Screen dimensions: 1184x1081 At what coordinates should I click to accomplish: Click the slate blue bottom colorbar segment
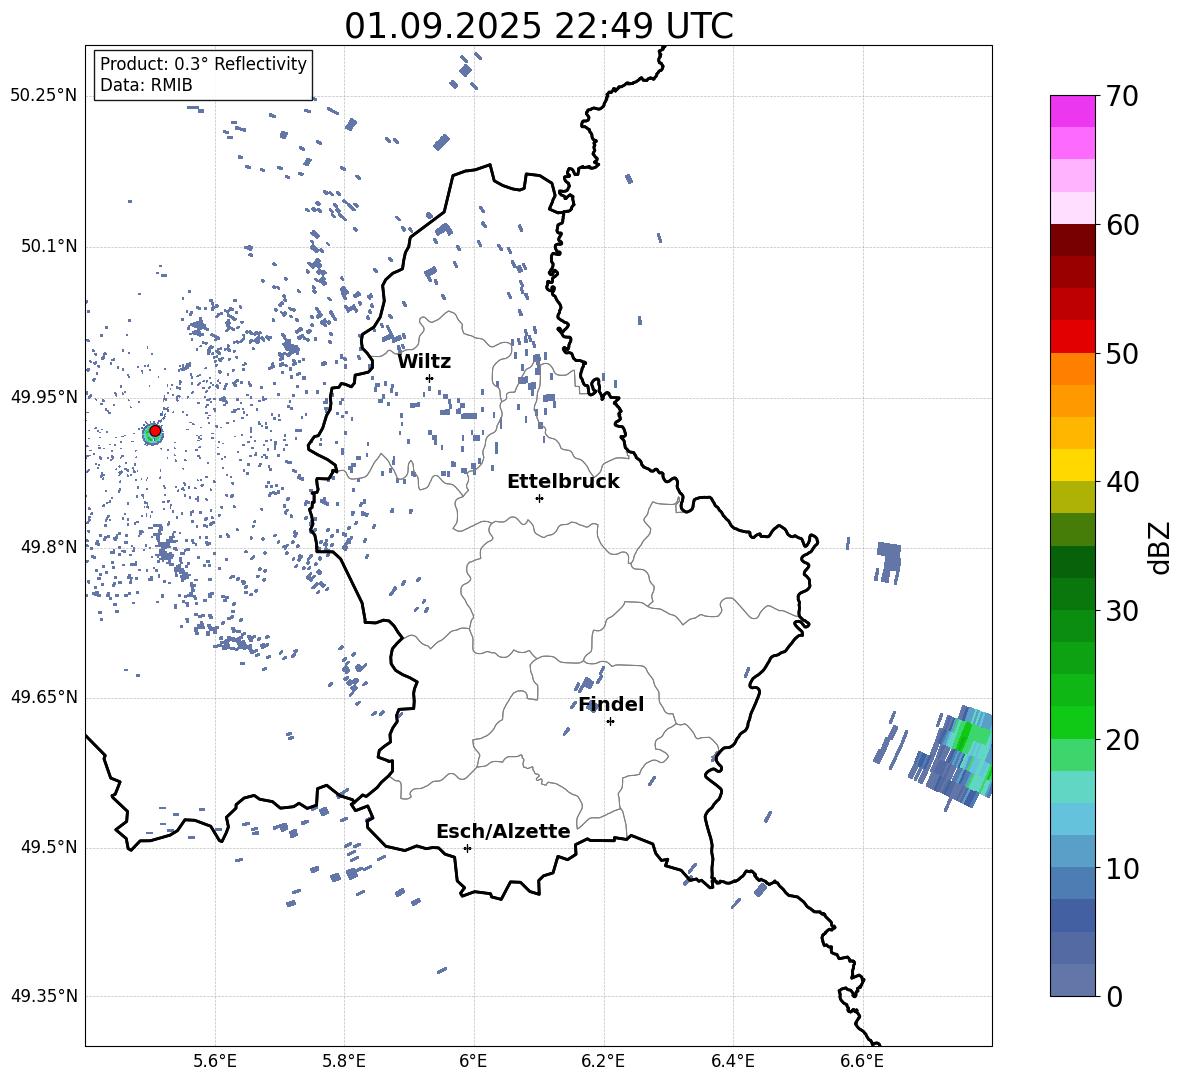click(1073, 980)
